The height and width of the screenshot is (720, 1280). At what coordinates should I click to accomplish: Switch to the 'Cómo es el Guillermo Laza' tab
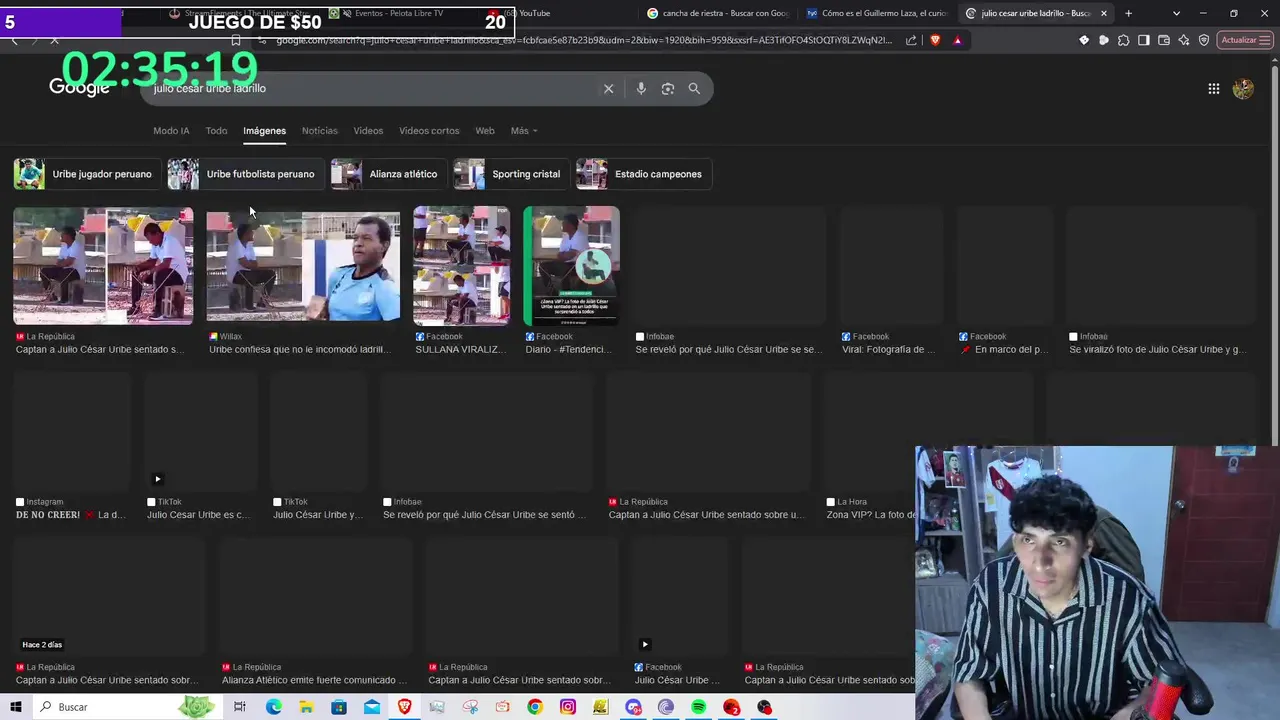tap(878, 13)
